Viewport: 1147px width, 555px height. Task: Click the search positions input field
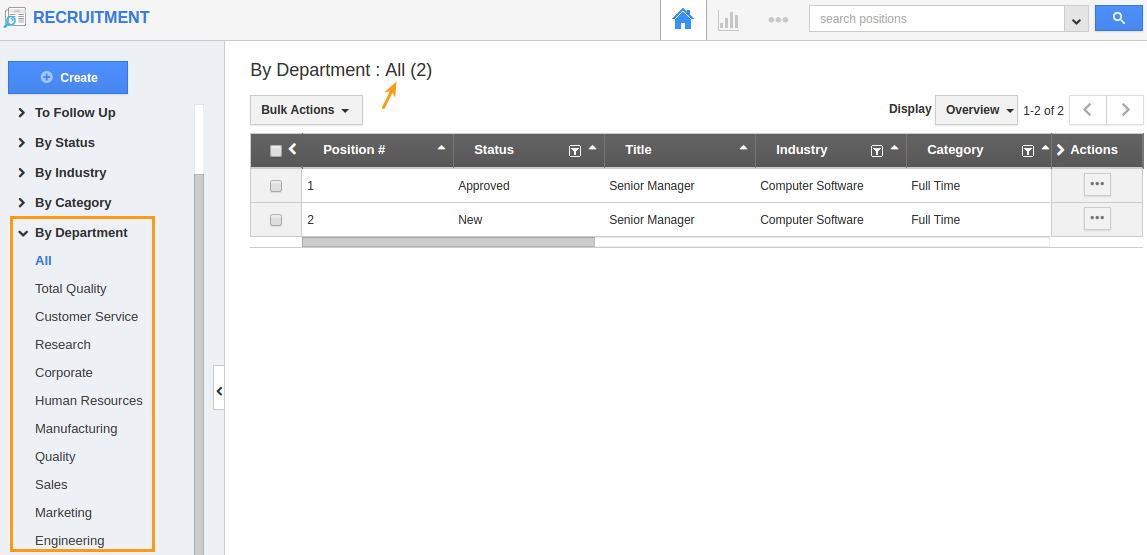936,19
